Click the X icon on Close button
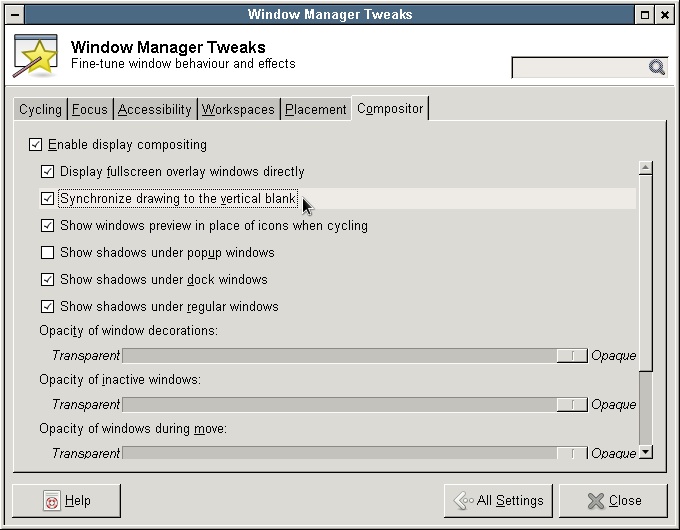Viewport: 680px width, 530px height. (596, 501)
